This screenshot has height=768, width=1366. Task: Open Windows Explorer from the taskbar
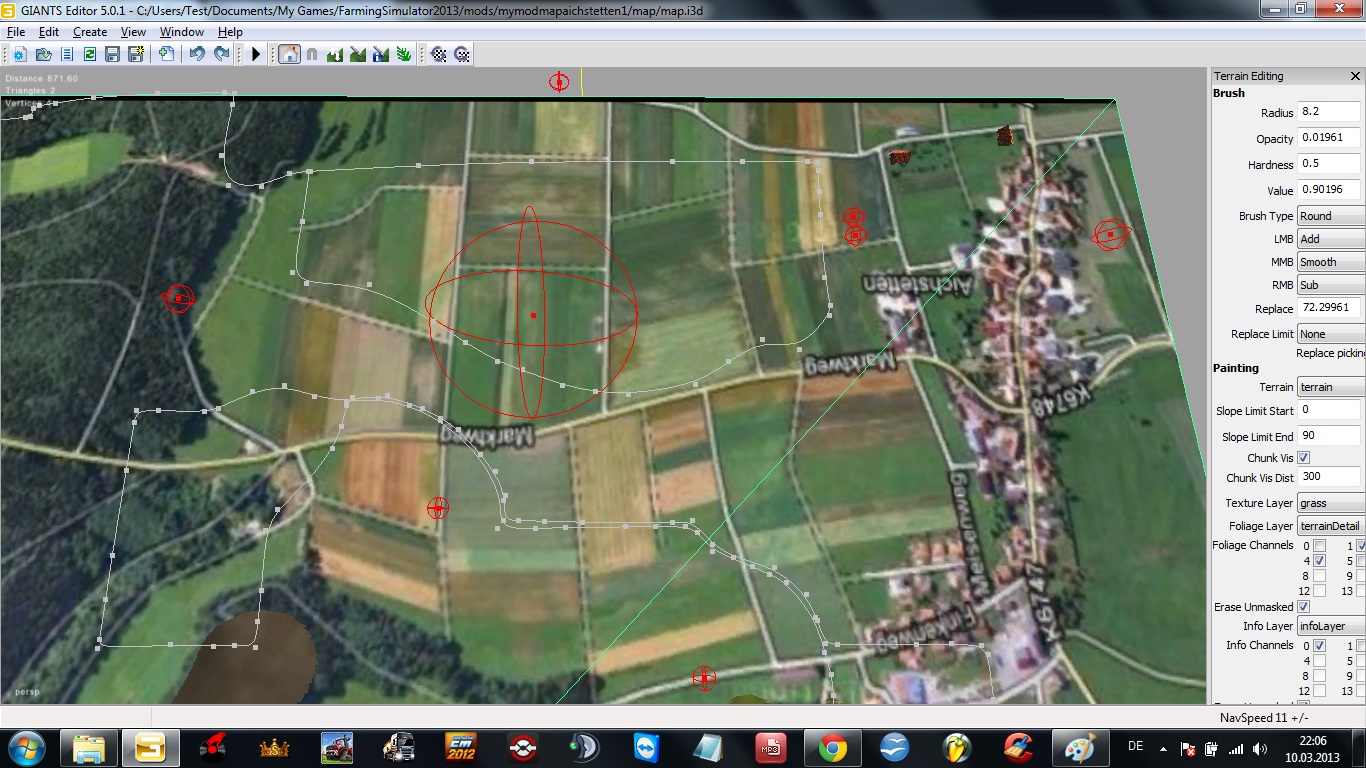(x=89, y=748)
